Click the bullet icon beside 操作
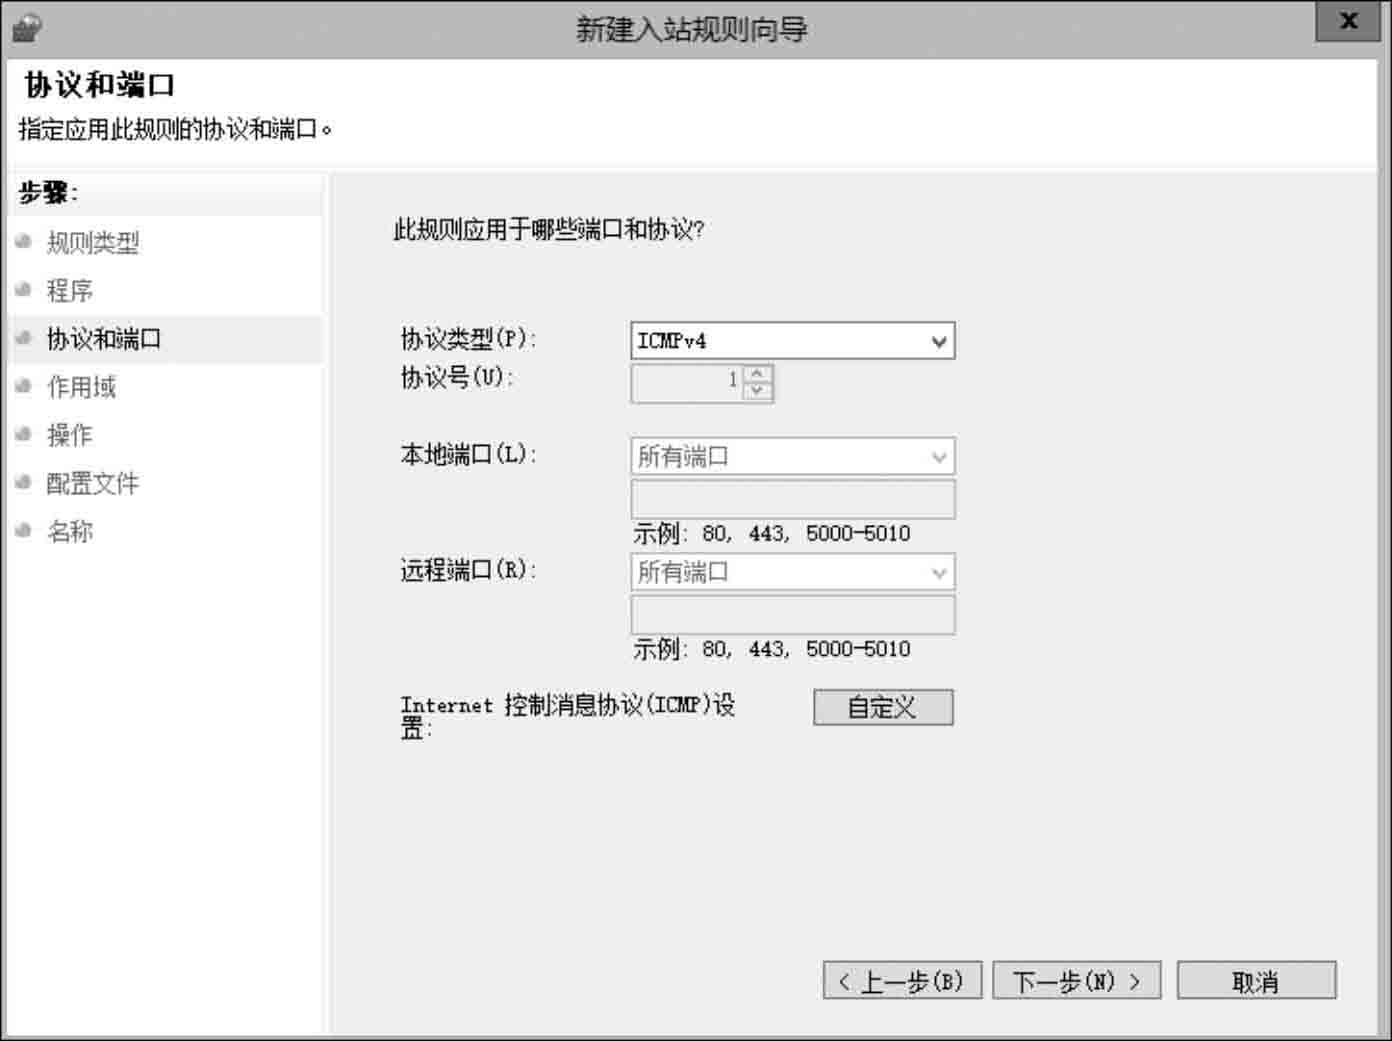1392x1041 pixels. tap(24, 433)
